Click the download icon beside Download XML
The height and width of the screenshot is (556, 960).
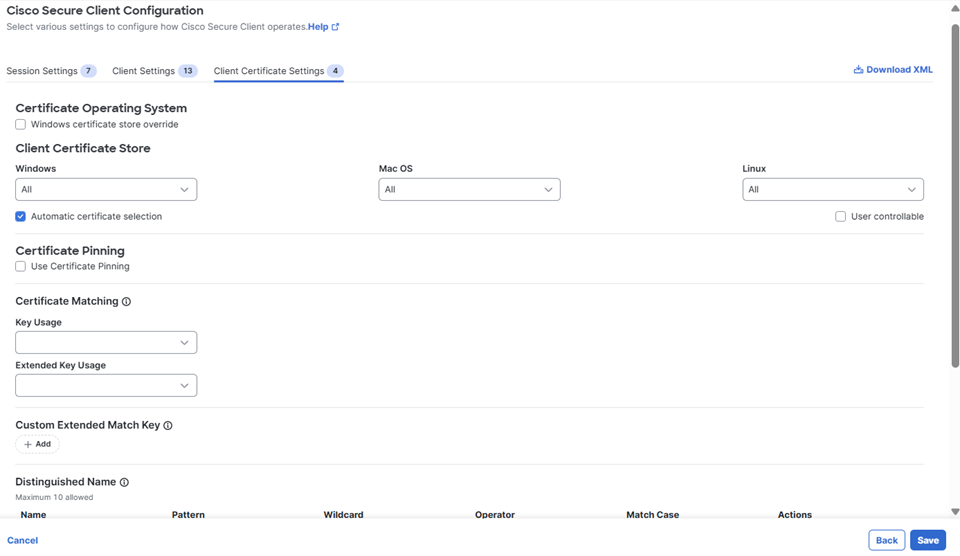858,70
